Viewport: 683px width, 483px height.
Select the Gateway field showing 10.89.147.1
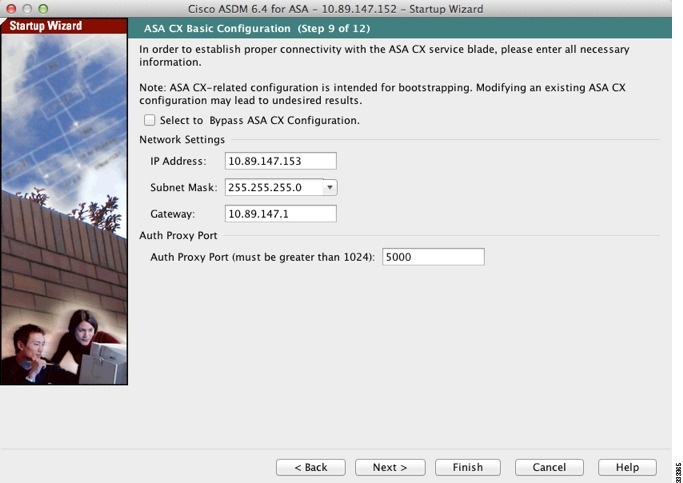click(281, 214)
